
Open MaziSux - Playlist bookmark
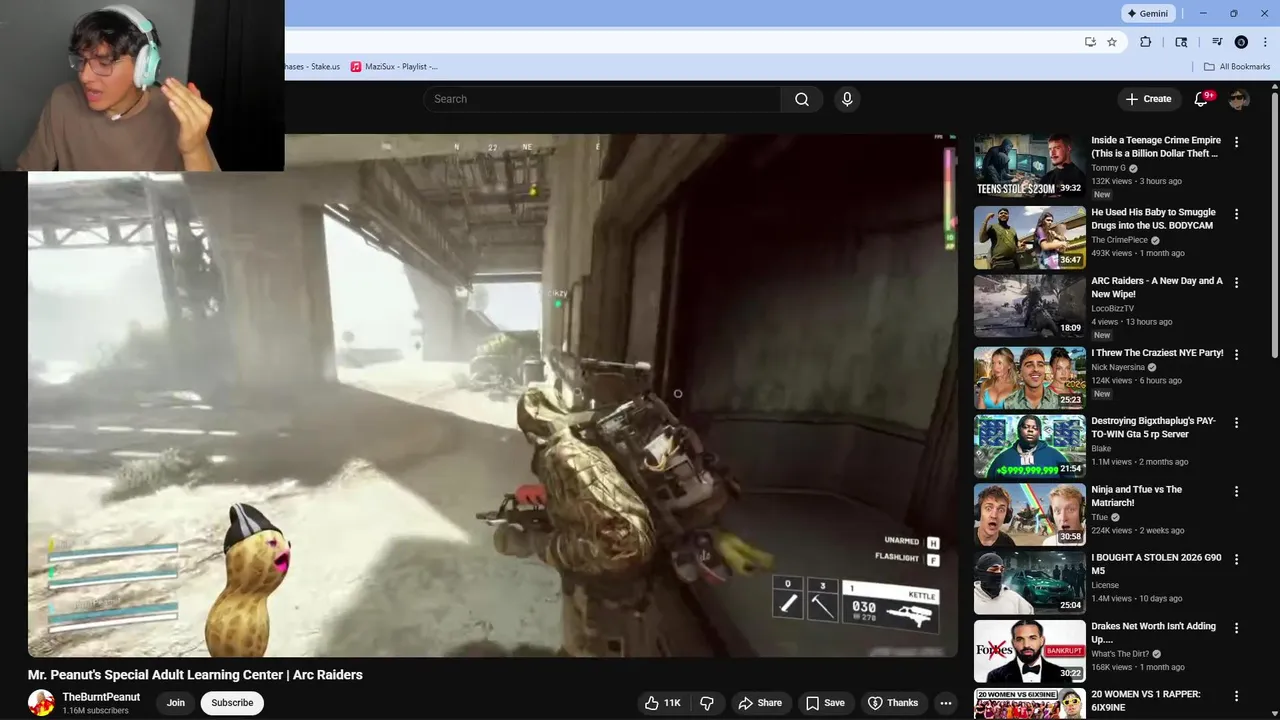(x=394, y=67)
